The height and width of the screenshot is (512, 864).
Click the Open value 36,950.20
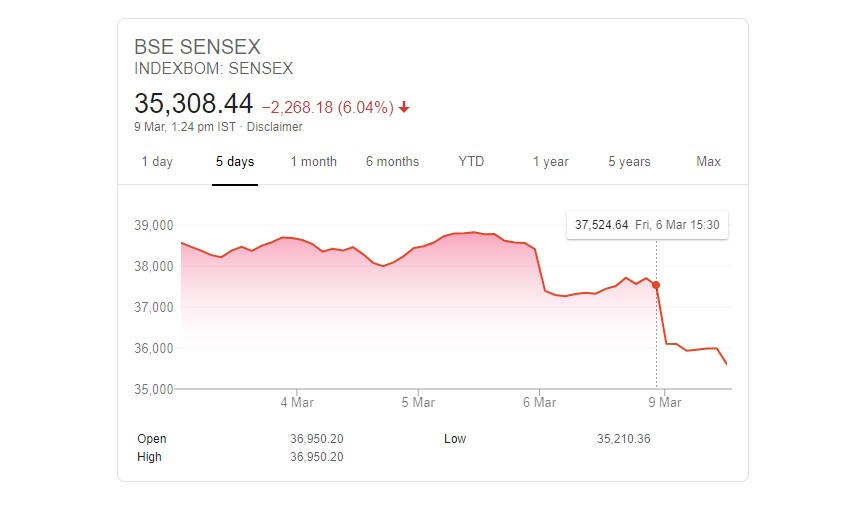click(317, 439)
